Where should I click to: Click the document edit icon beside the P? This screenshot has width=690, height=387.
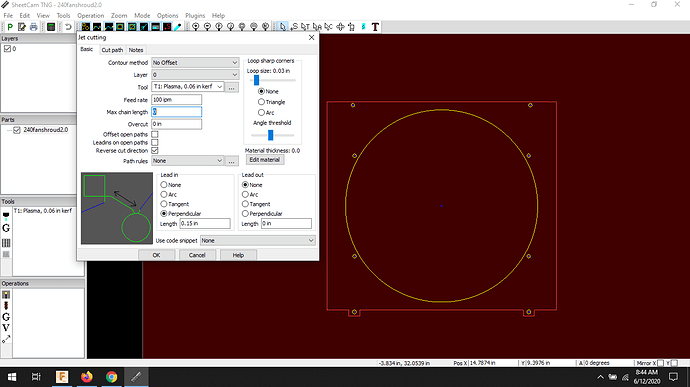point(22,27)
